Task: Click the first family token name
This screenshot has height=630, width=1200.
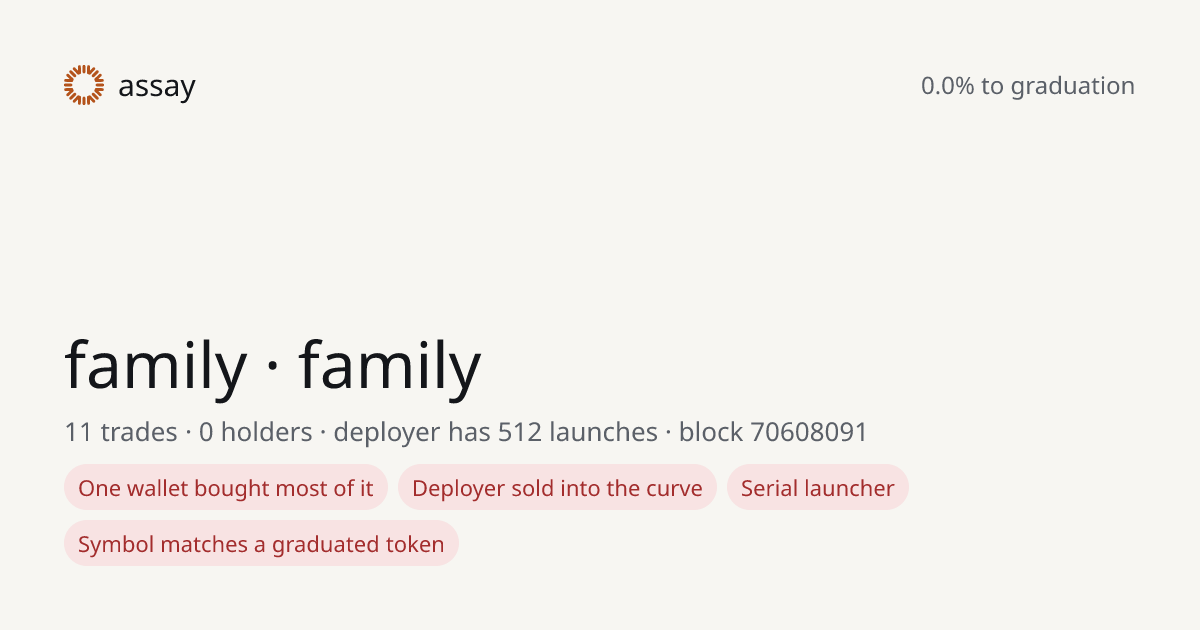Action: 155,366
